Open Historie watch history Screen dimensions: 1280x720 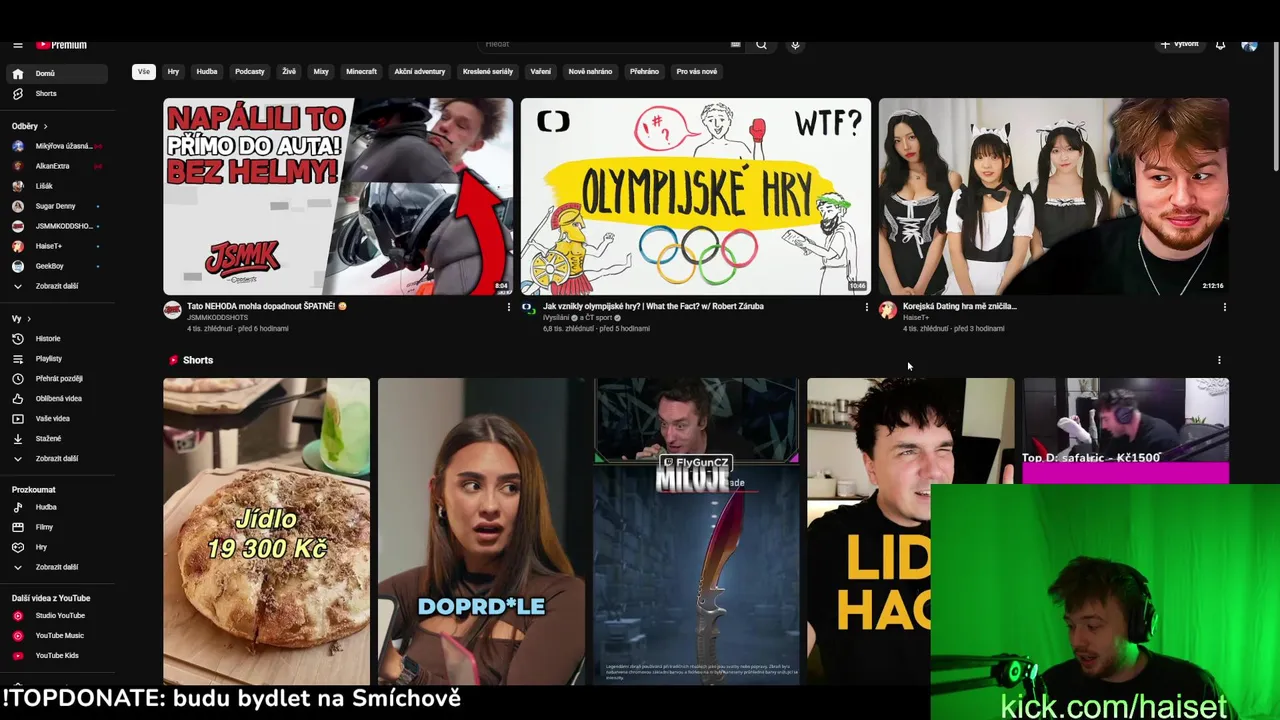pyautogui.click(x=56, y=338)
